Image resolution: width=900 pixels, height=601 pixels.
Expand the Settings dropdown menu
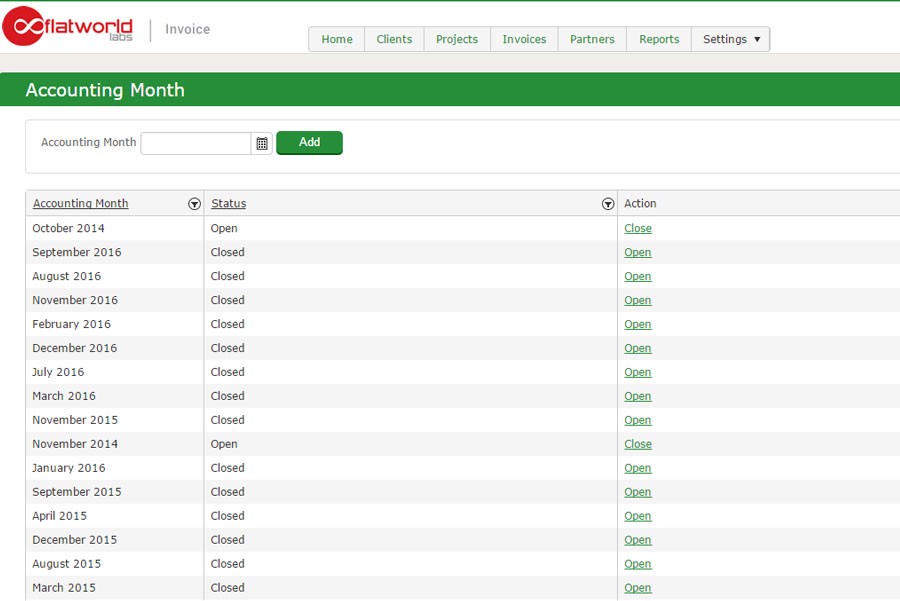click(x=730, y=39)
